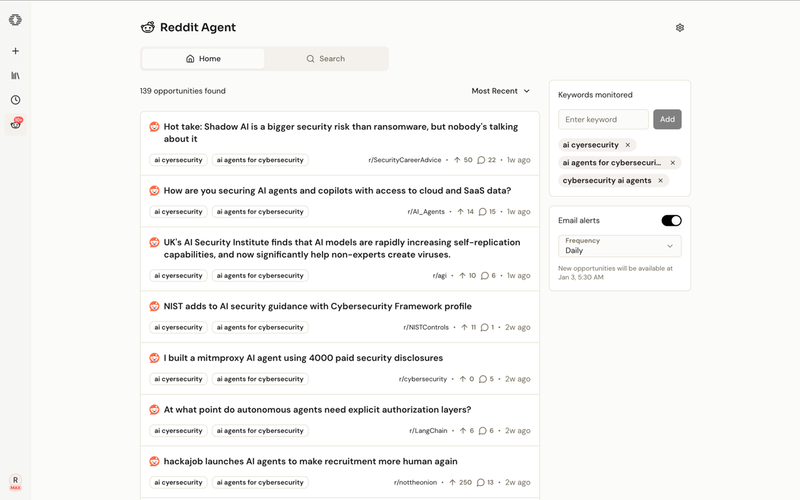Click r/nottheonion subreddit name
This screenshot has height=500, width=800.
(x=415, y=482)
